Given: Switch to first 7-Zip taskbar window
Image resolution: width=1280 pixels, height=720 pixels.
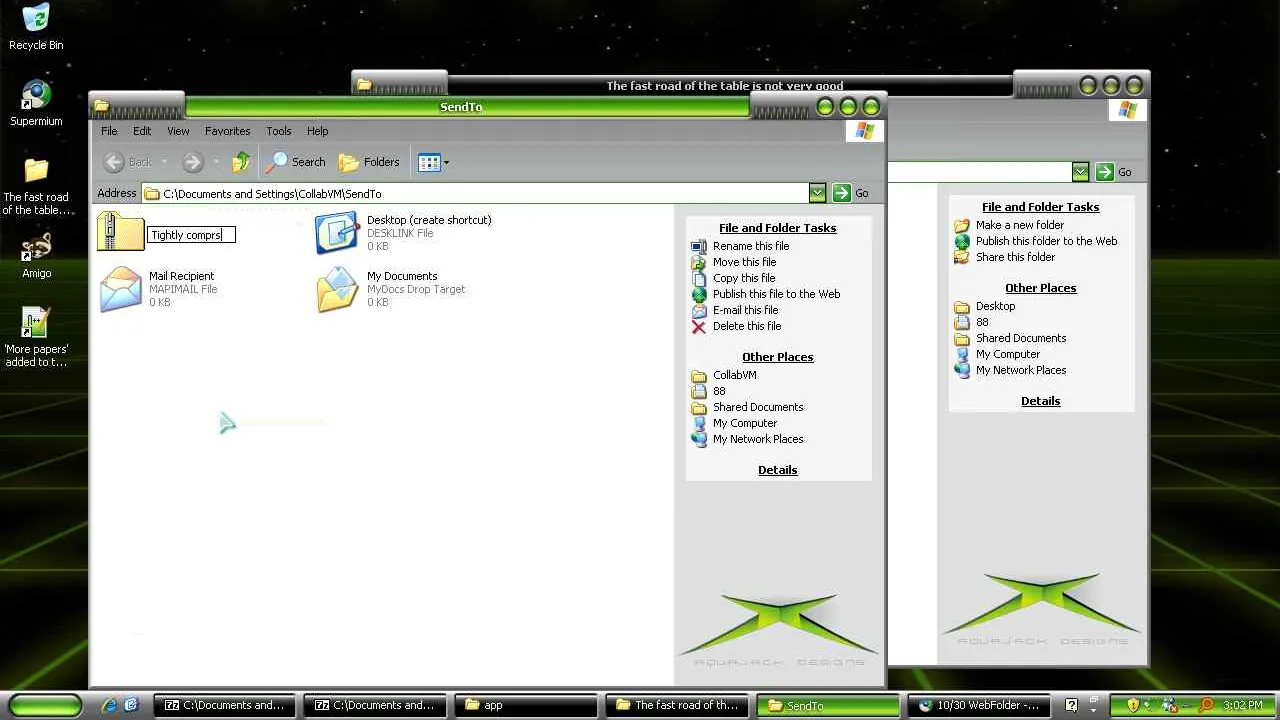Looking at the screenshot, I should (x=224, y=705).
